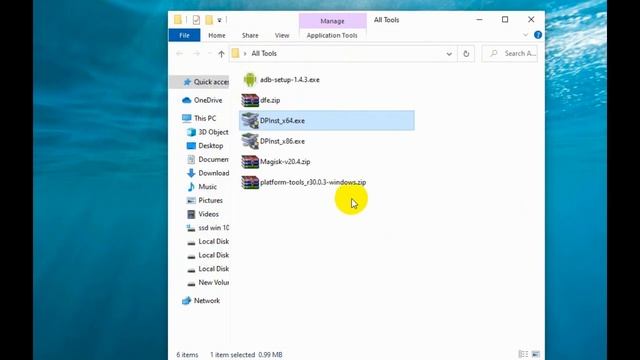Screen dimensions: 640x360
Task: Select the file name DPInst_x64.exe
Action: (282, 121)
